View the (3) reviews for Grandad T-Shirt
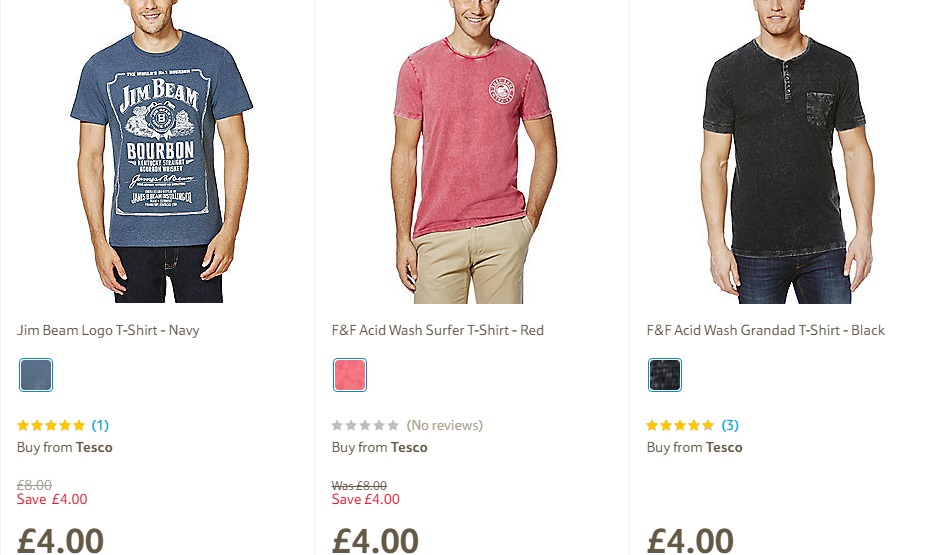Viewport: 944px width, 555px height. coord(730,425)
